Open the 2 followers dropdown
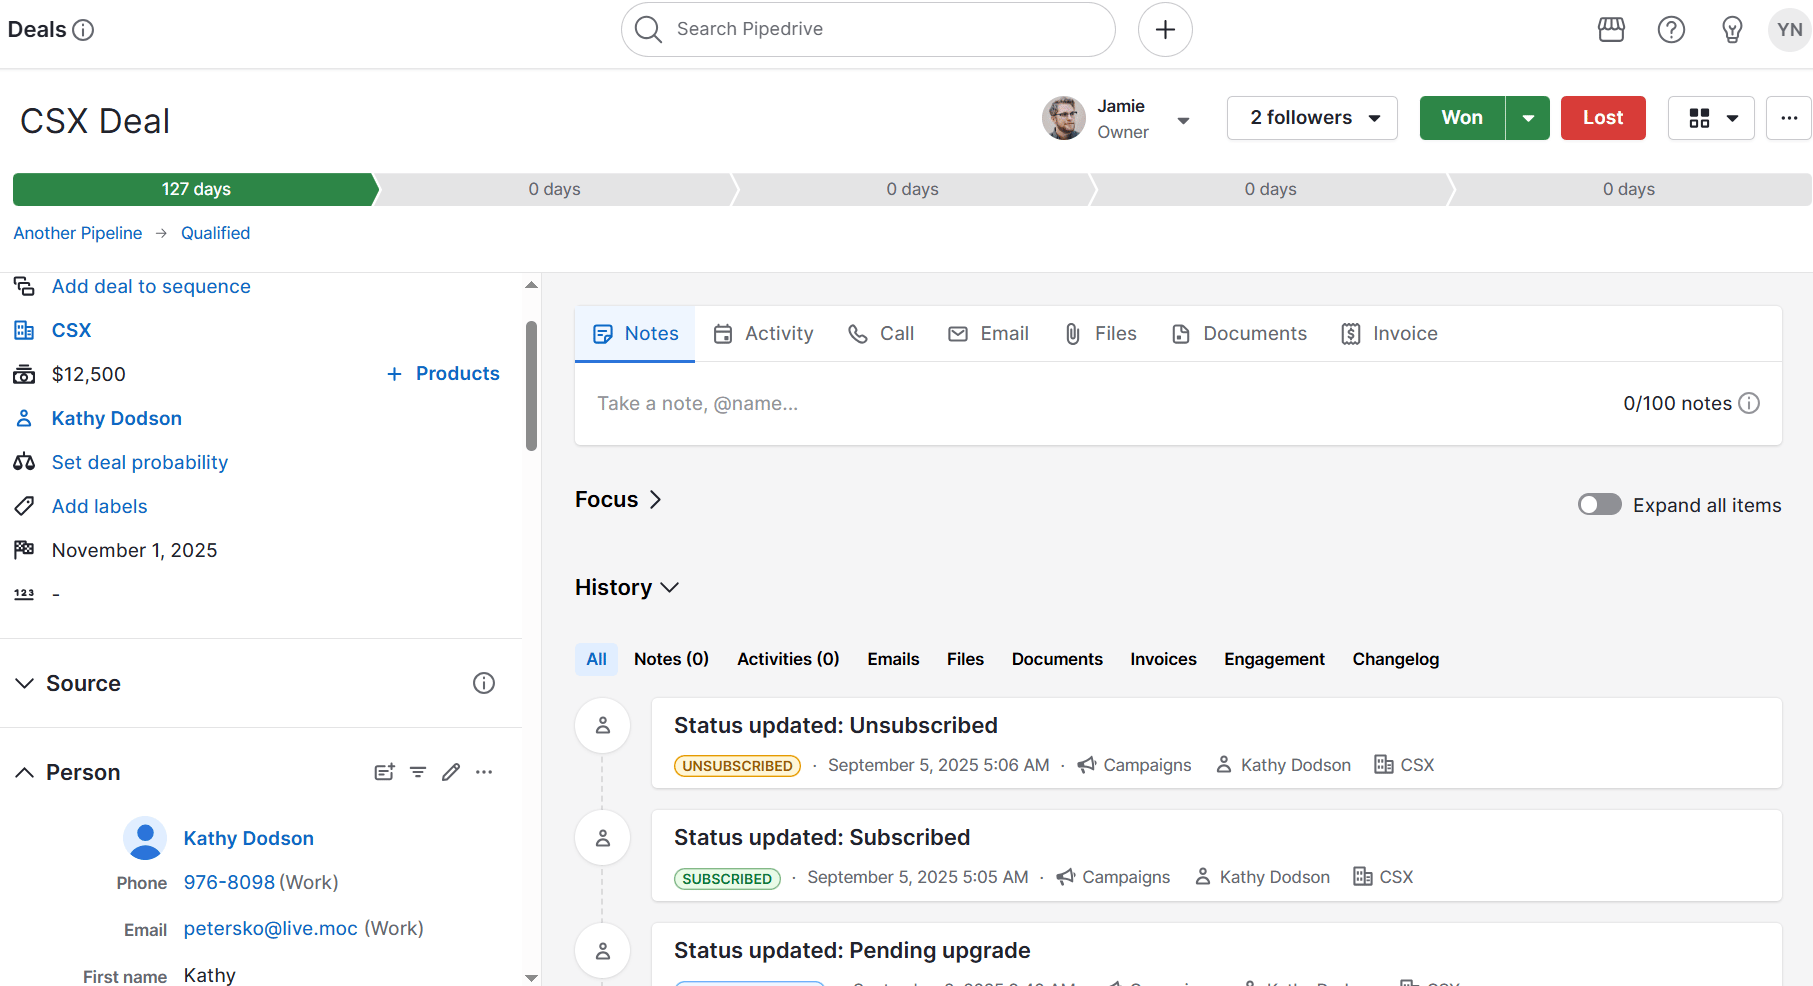The image size is (1813, 986). [x=1311, y=117]
